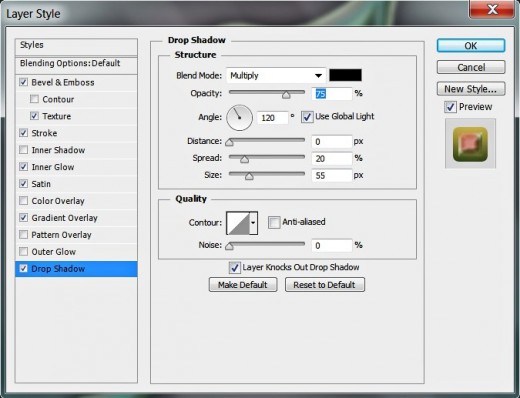
Task: Select the Texture settings entry
Action: (57, 116)
